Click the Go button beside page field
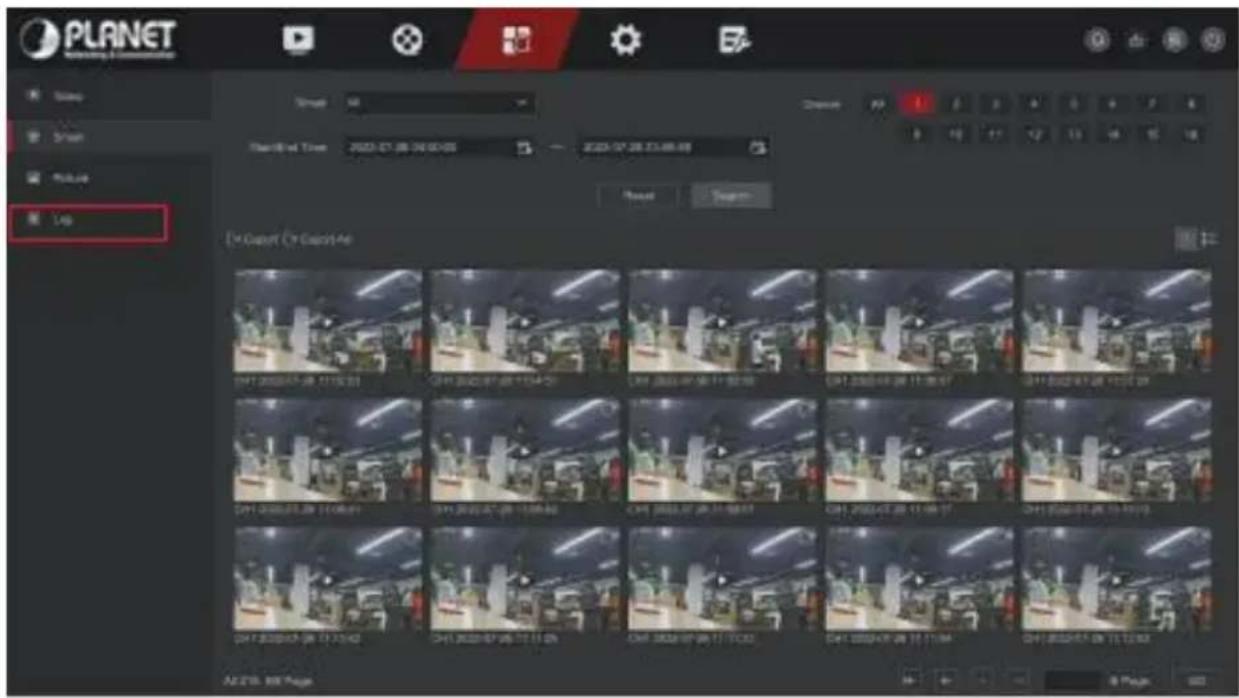Image resolution: width=1239 pixels, height=698 pixels. point(1197,680)
